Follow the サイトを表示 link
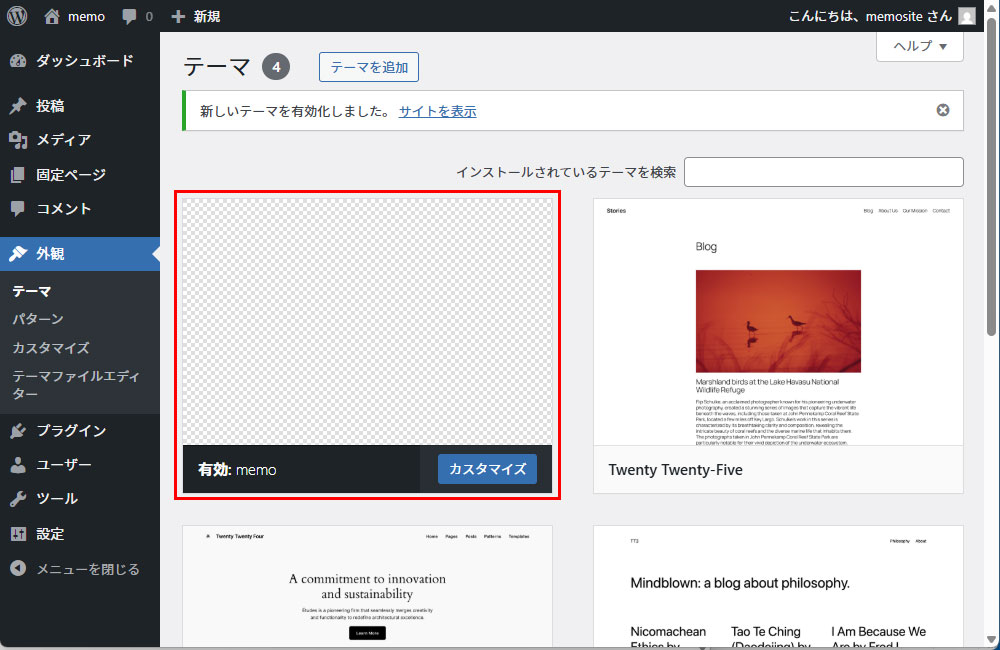Image resolution: width=1000 pixels, height=650 pixels. point(437,111)
